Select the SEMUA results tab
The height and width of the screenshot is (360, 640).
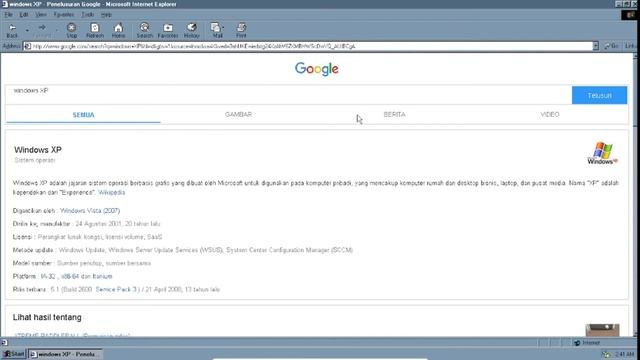pos(83,115)
